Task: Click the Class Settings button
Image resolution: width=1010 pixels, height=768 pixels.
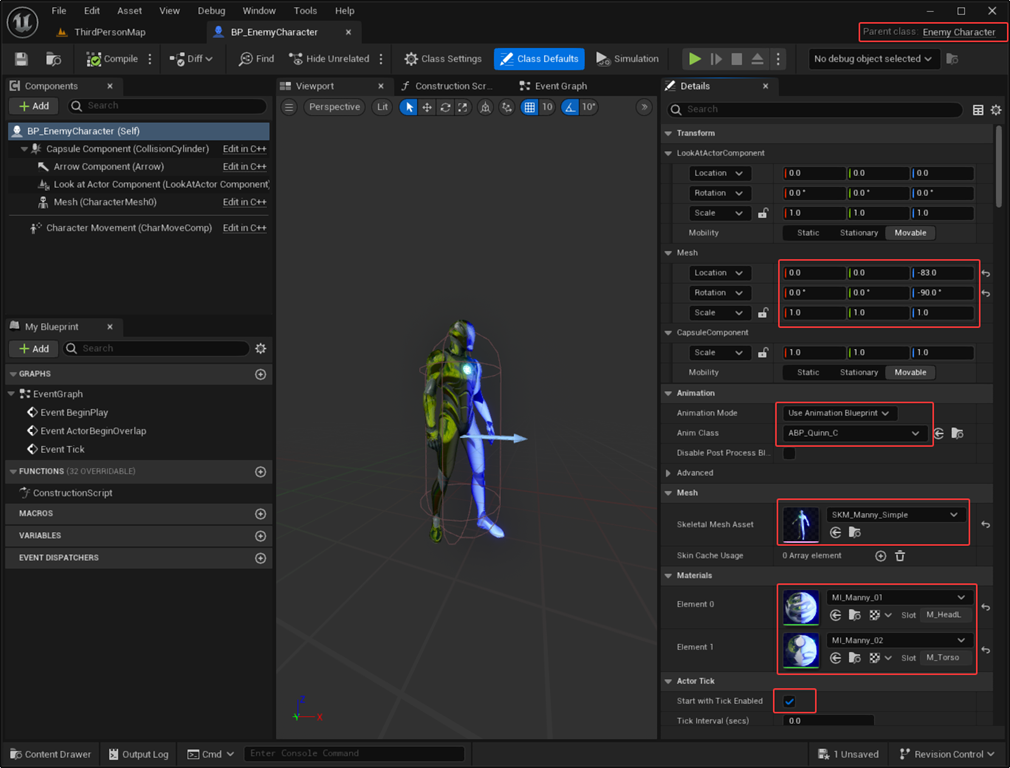Action: tap(442, 59)
